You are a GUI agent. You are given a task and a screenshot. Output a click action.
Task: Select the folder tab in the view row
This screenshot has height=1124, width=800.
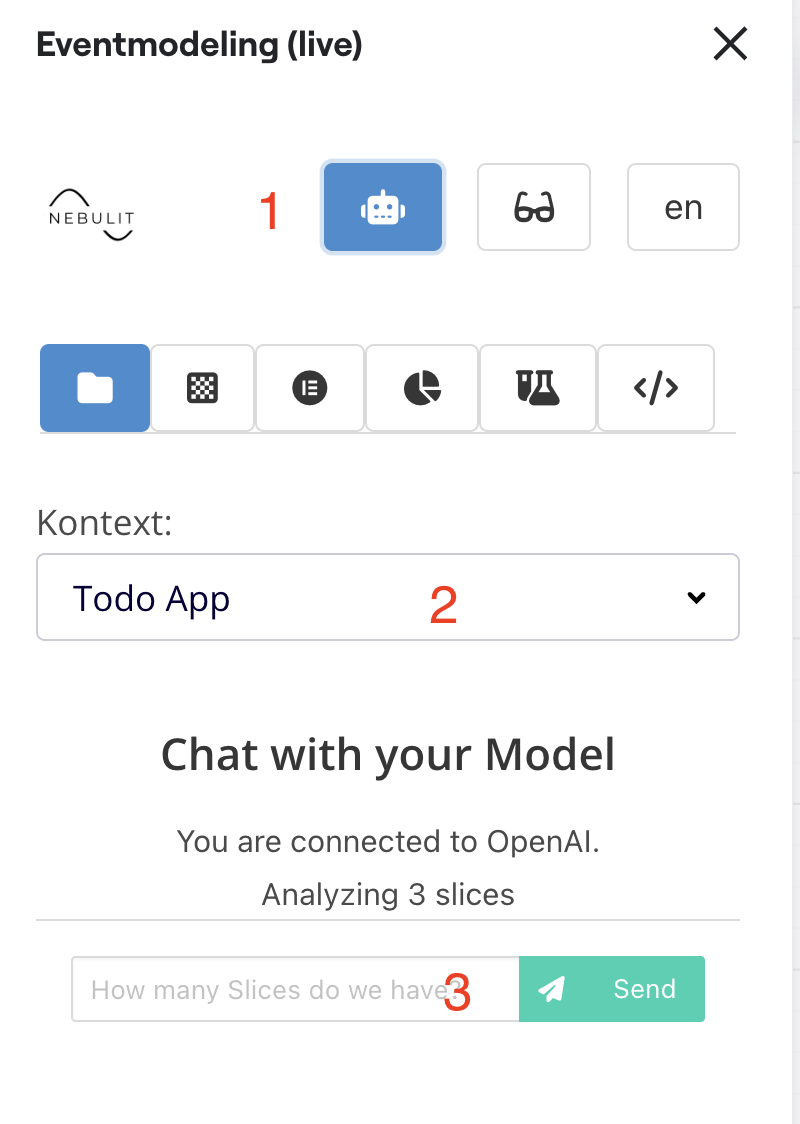click(x=95, y=388)
